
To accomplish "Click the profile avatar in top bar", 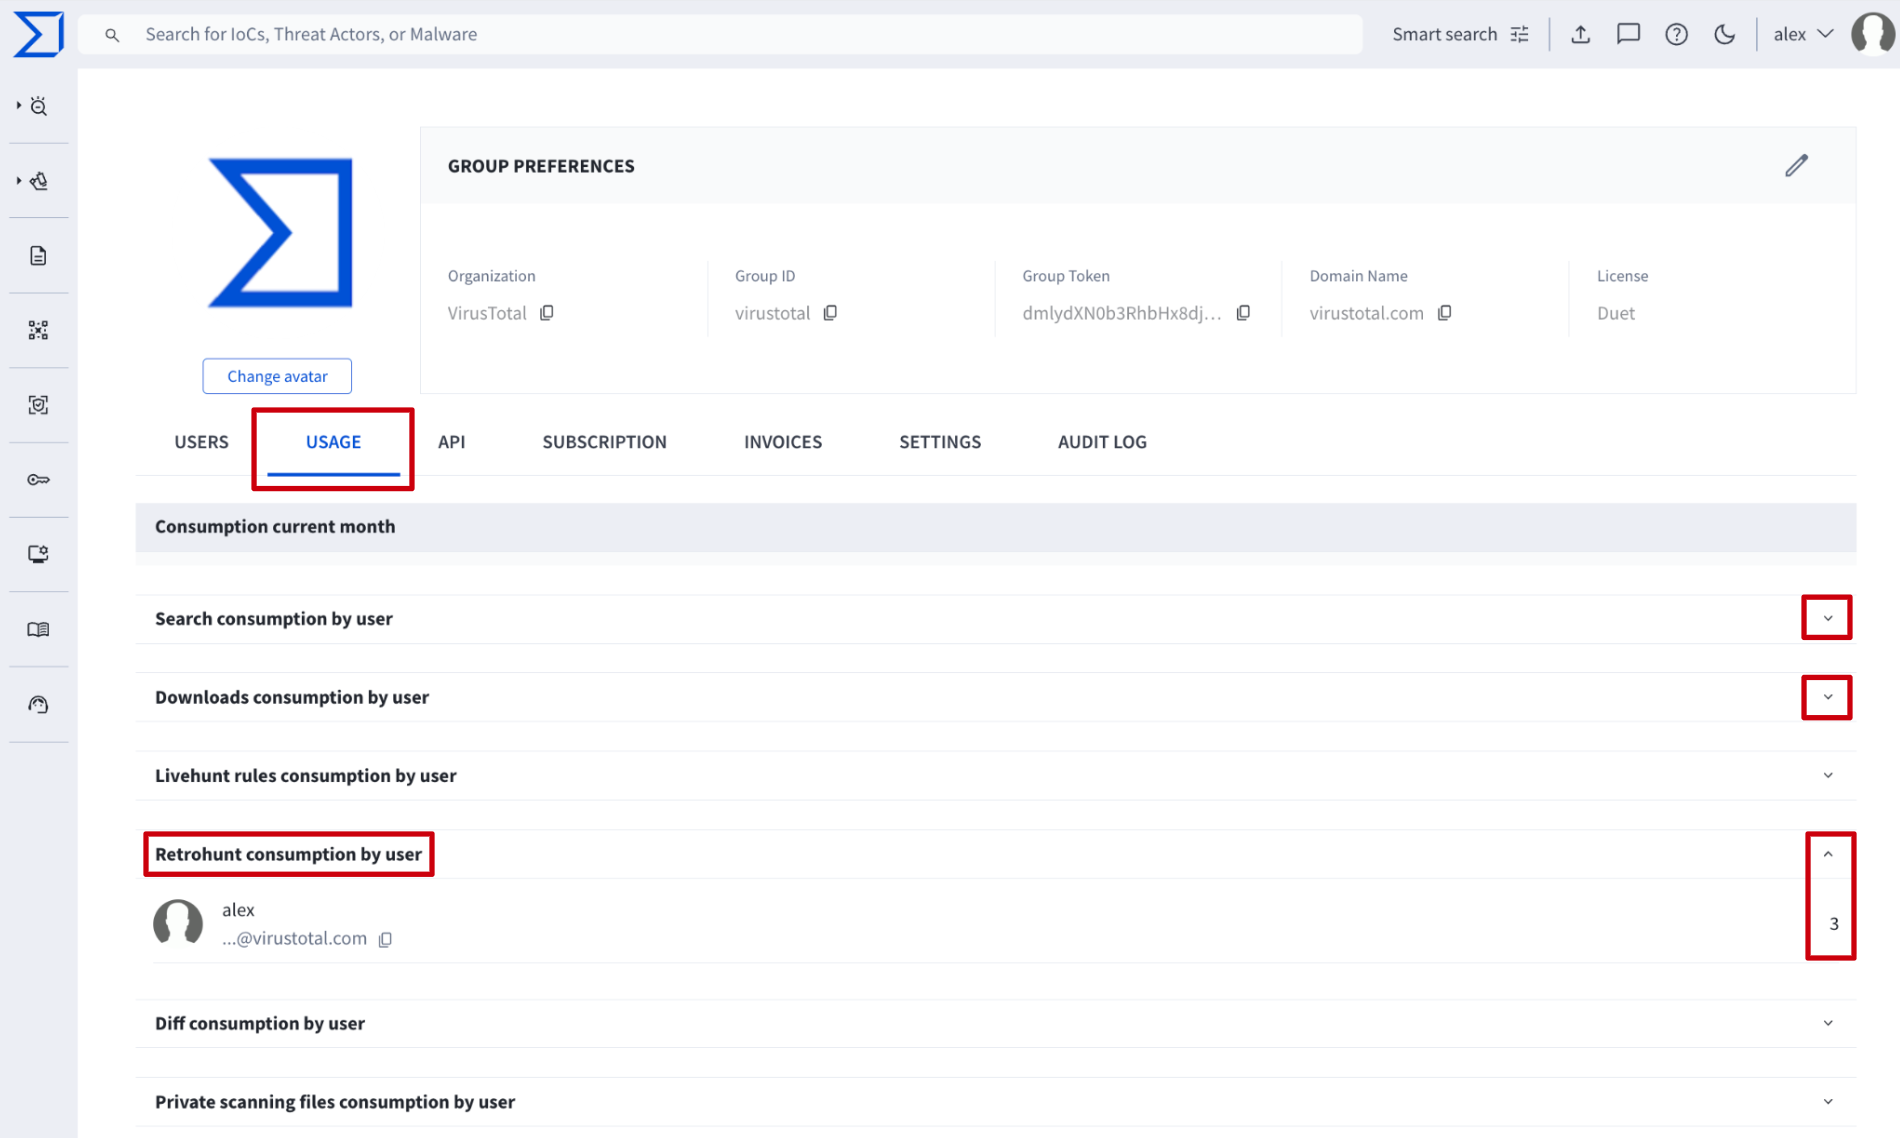I will point(1872,33).
